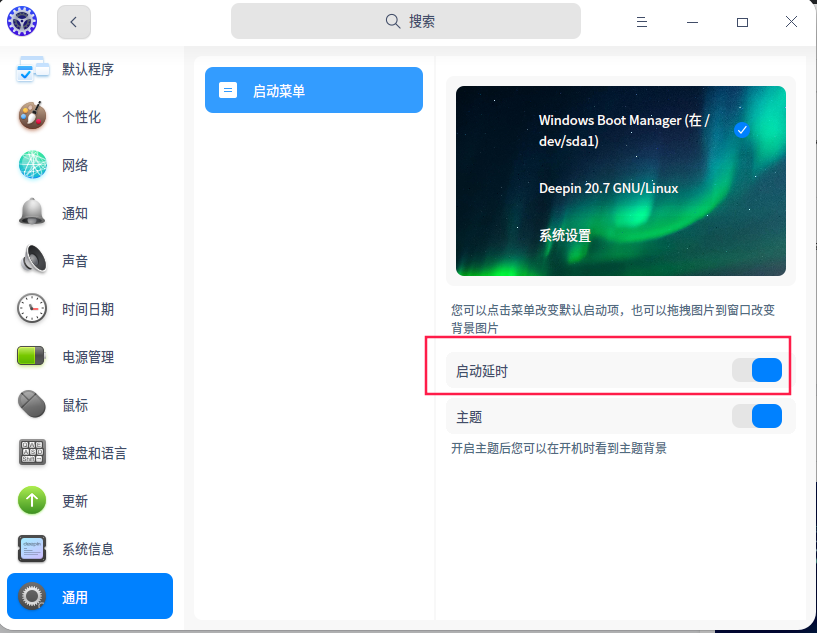Minimize the control center window
Screen dimensions: 817x633
pos(692,22)
